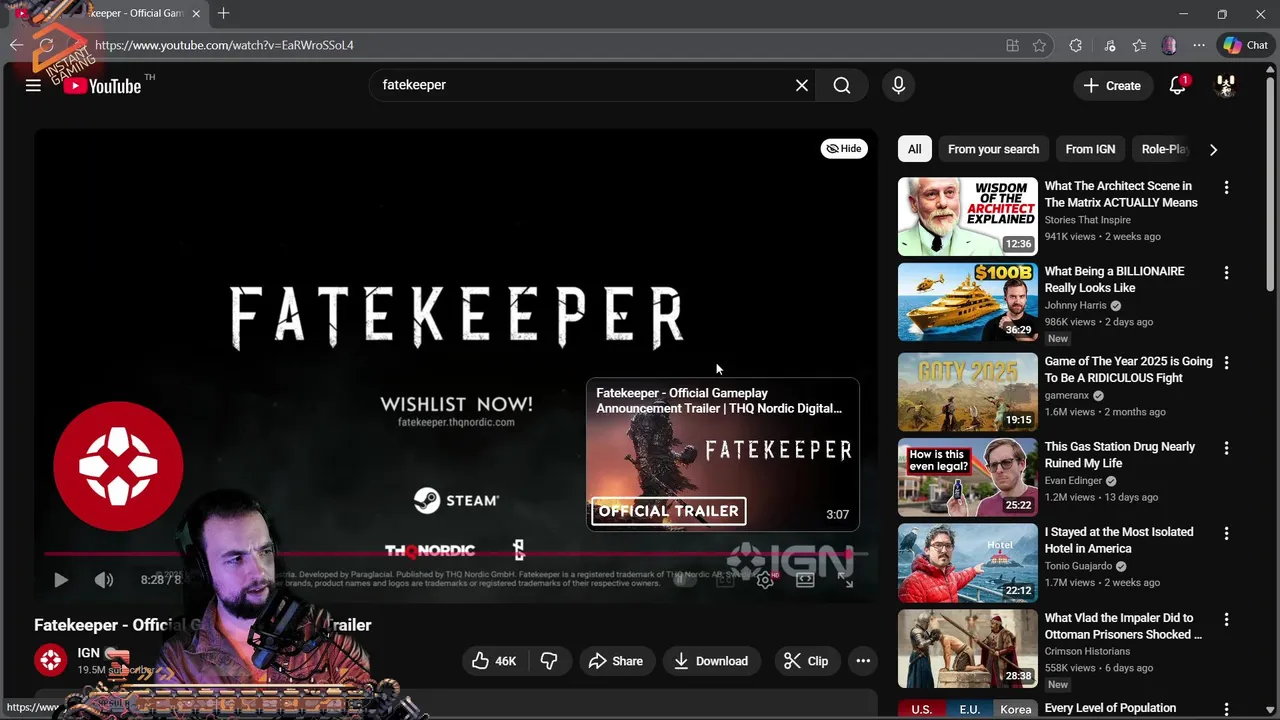Open browser settings and more menu
This screenshot has width=1280, height=720.
(1199, 45)
